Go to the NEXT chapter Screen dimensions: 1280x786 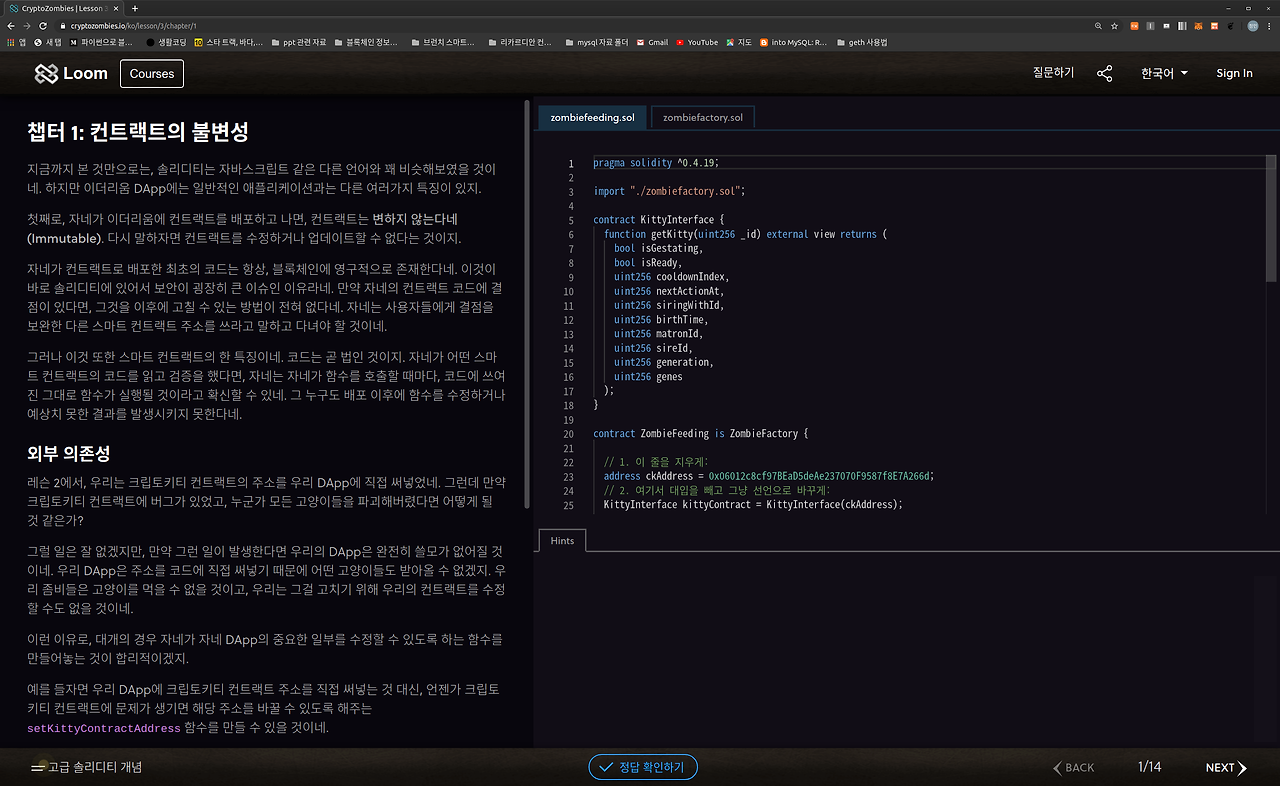point(1226,767)
